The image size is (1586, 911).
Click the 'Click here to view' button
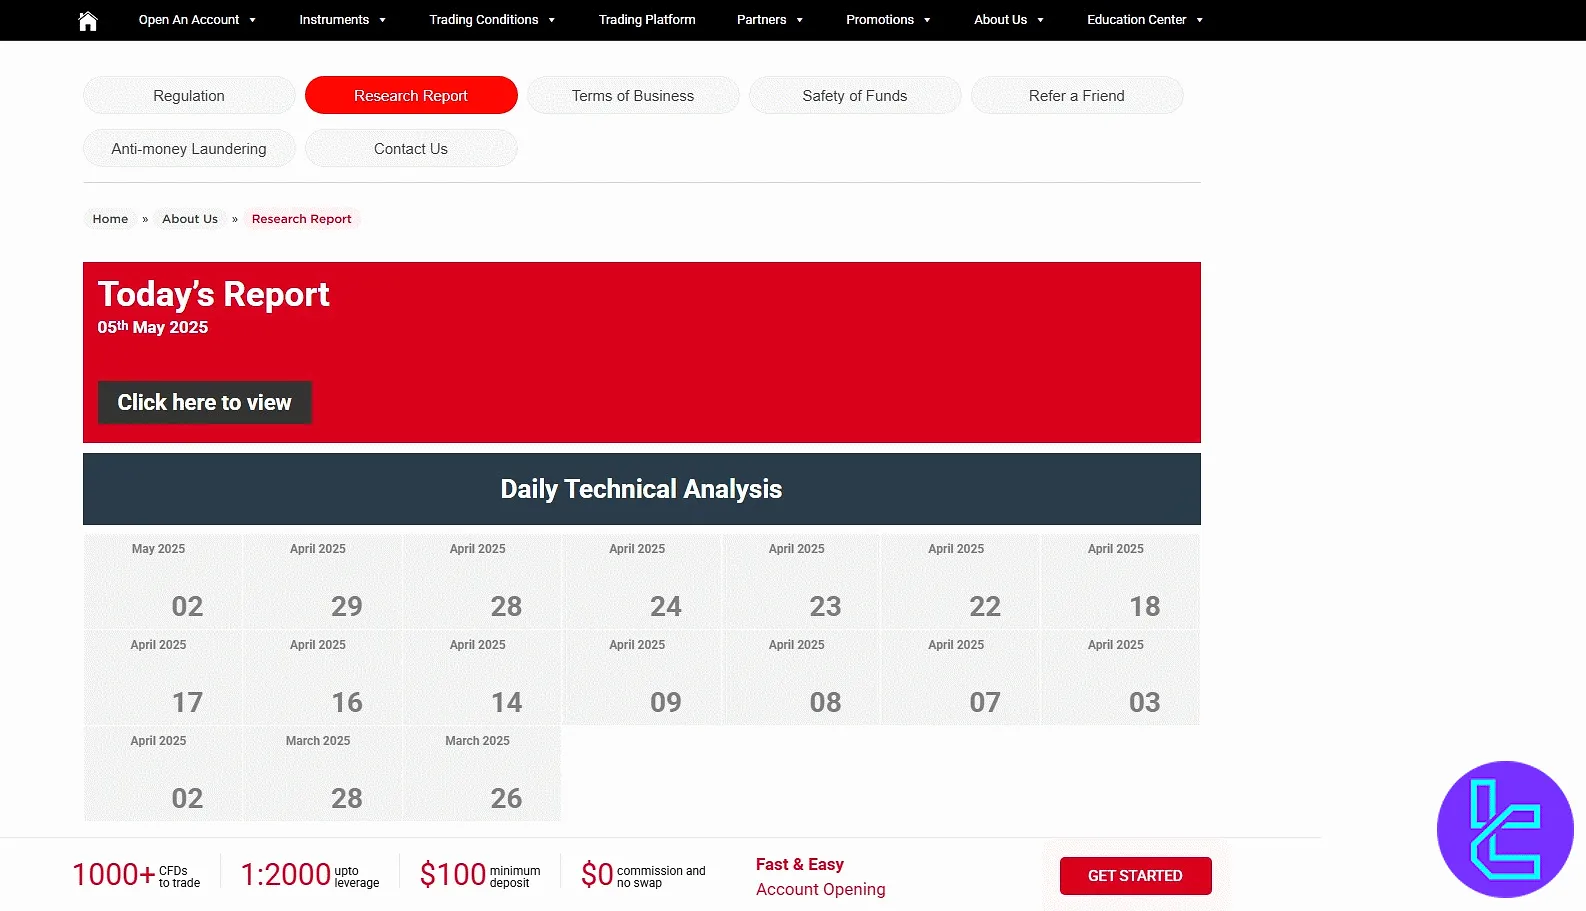point(205,402)
